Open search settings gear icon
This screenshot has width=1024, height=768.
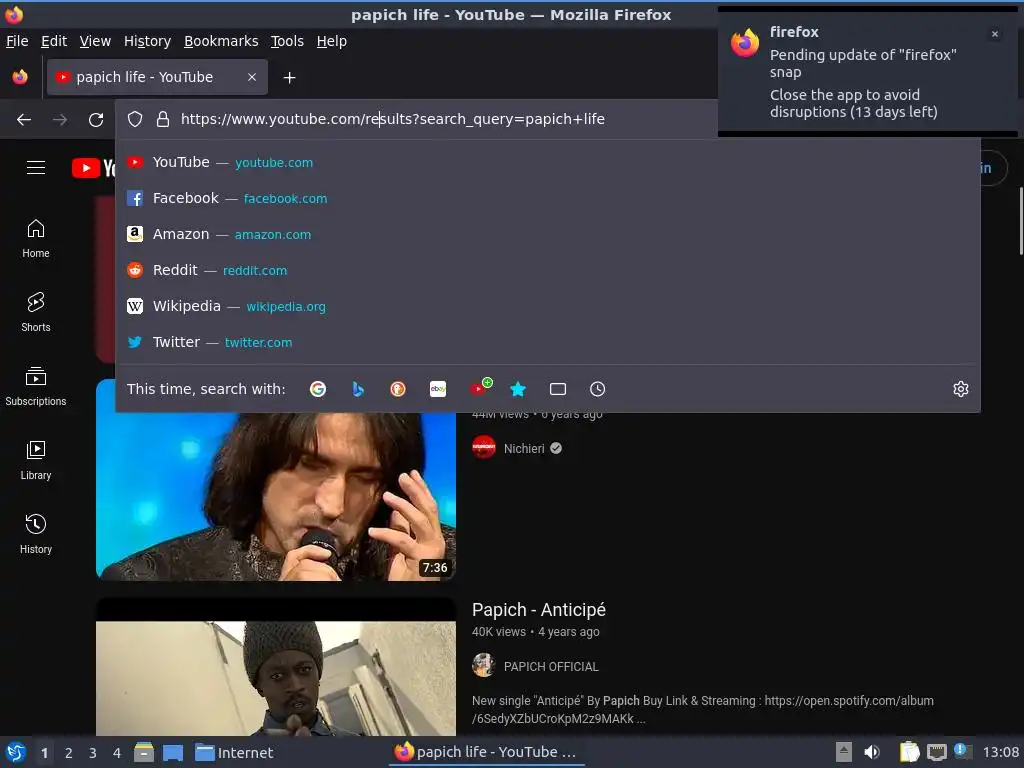(961, 389)
